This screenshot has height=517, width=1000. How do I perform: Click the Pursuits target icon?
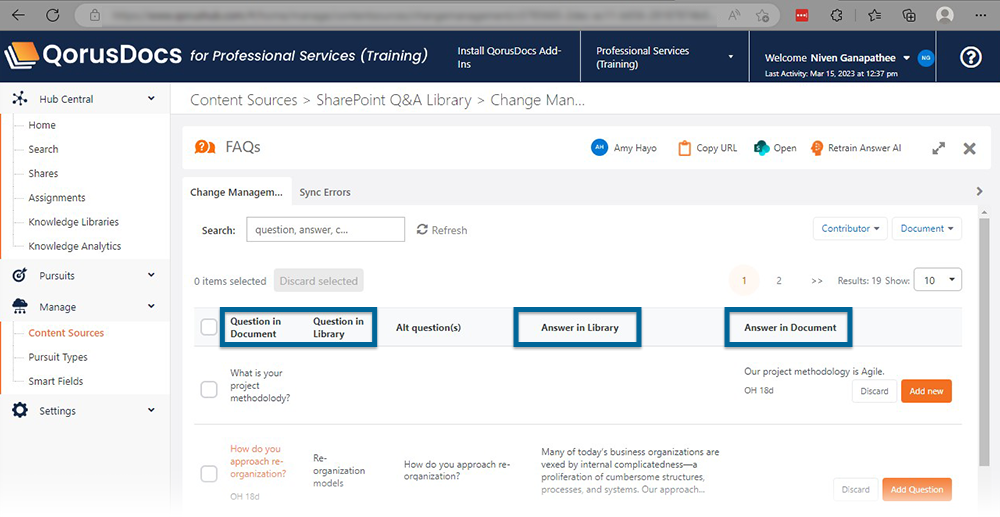click(x=20, y=275)
